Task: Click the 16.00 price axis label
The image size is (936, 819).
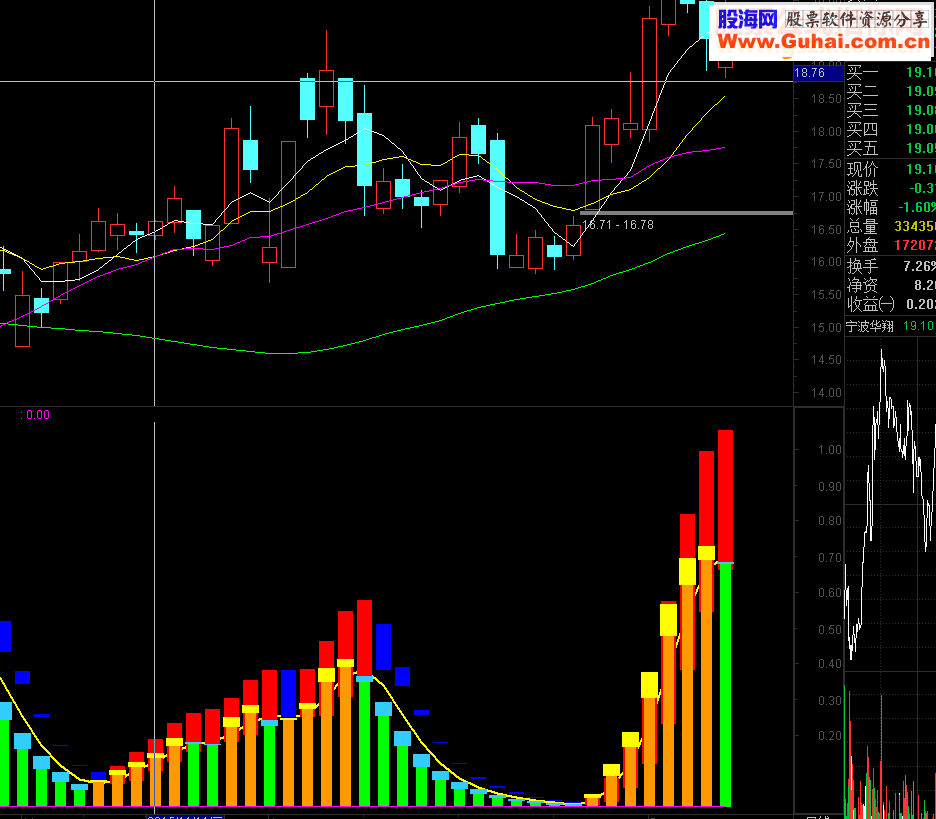Action: (x=826, y=262)
